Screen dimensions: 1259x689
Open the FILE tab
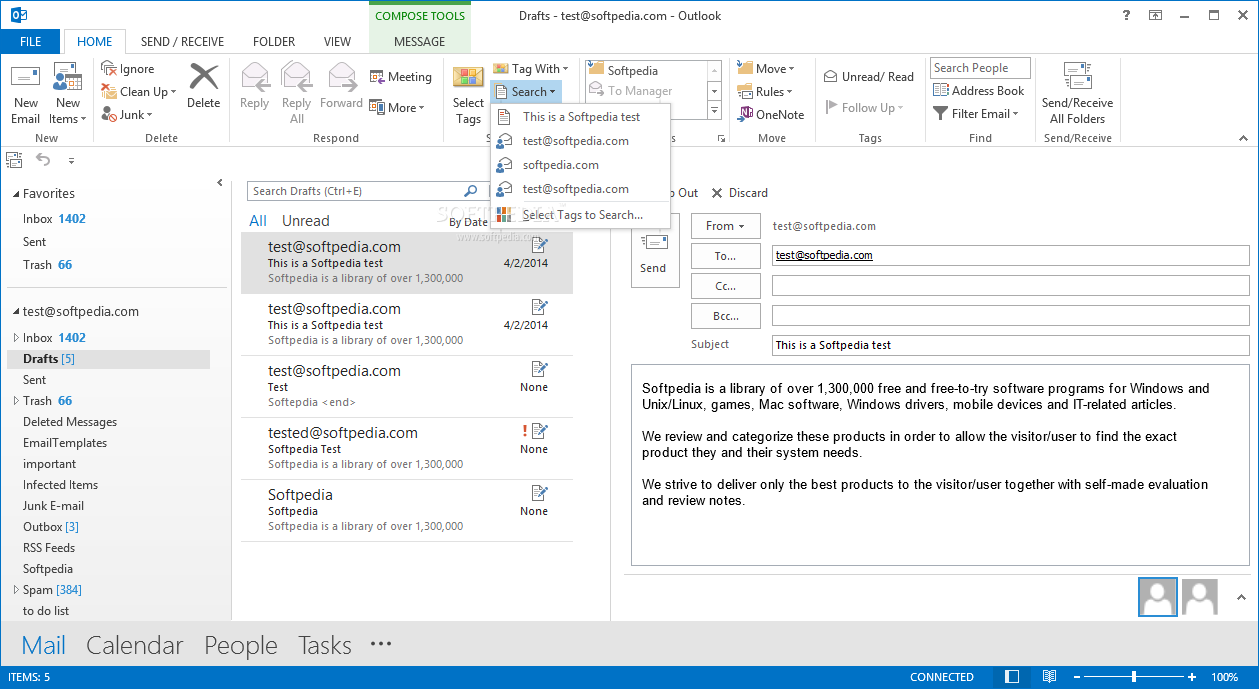point(30,42)
